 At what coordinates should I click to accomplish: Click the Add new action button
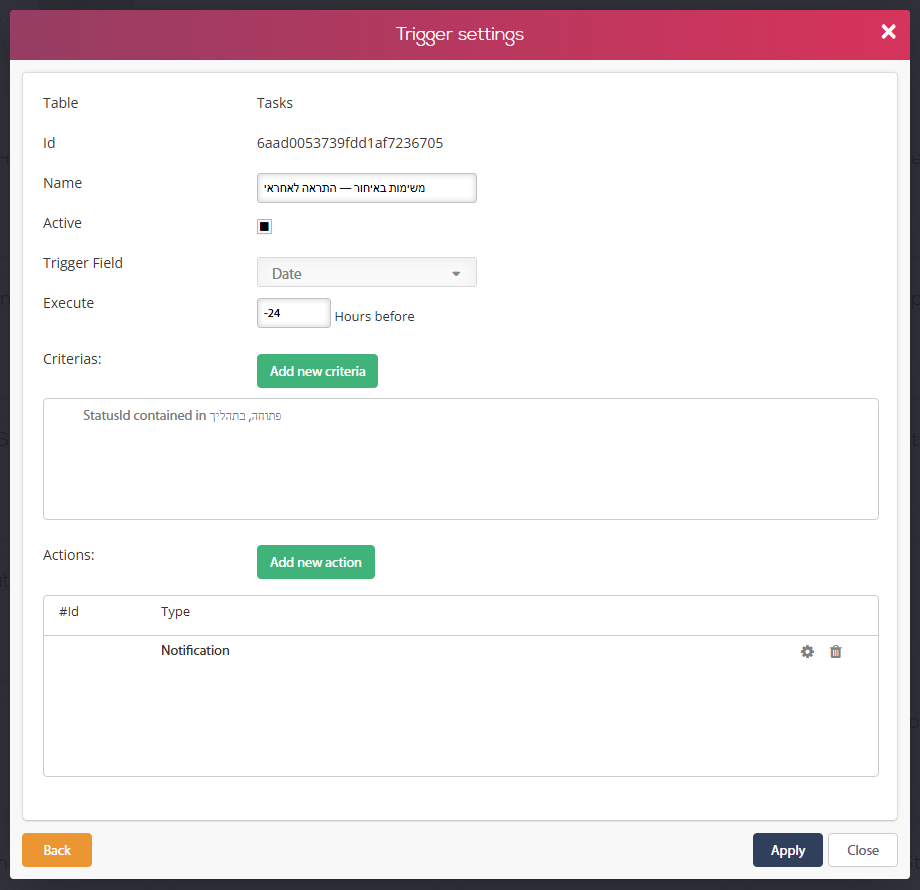(x=316, y=562)
